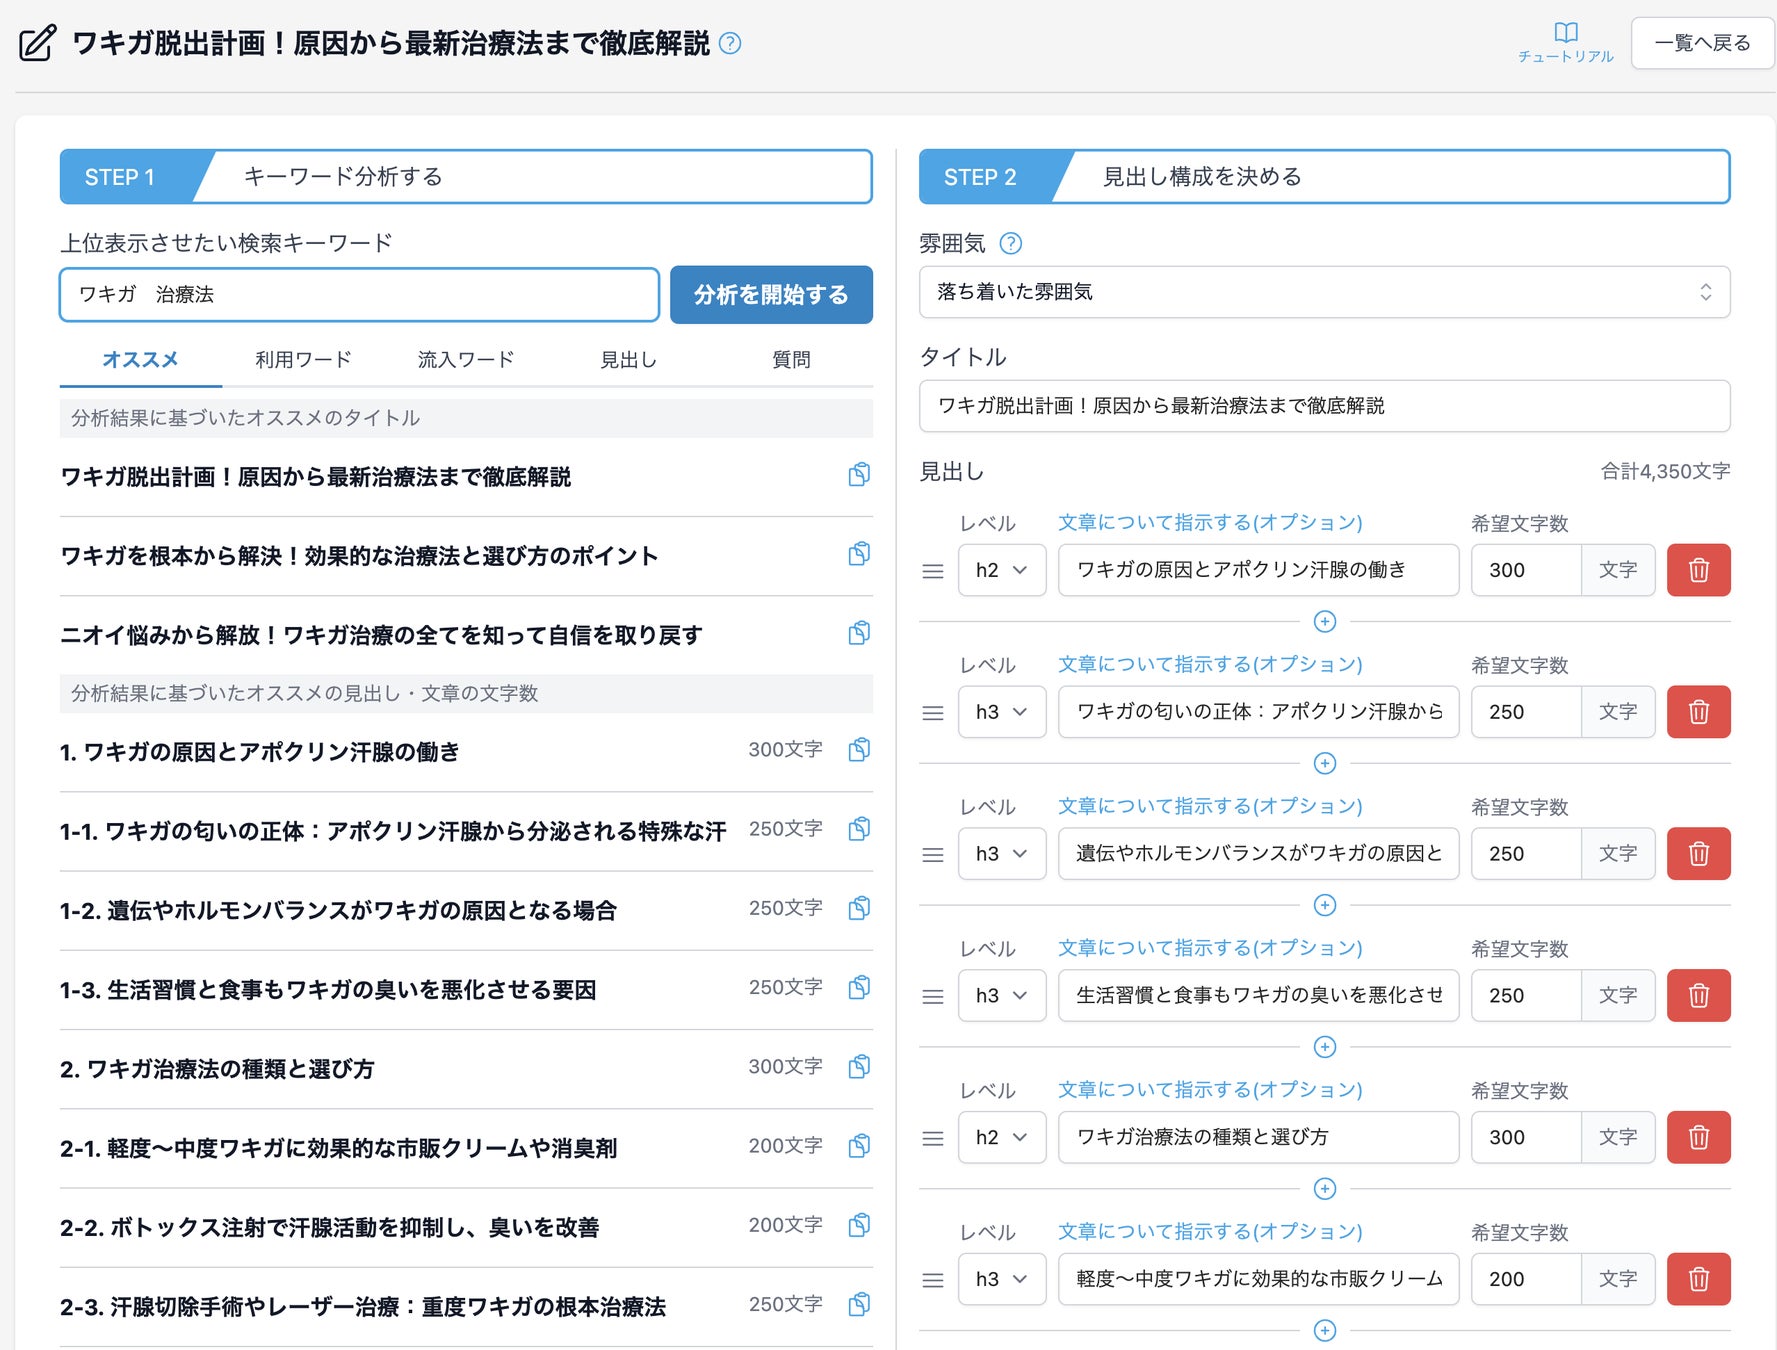Switch to the 利用ワード tab
The image size is (1777, 1350).
(303, 360)
